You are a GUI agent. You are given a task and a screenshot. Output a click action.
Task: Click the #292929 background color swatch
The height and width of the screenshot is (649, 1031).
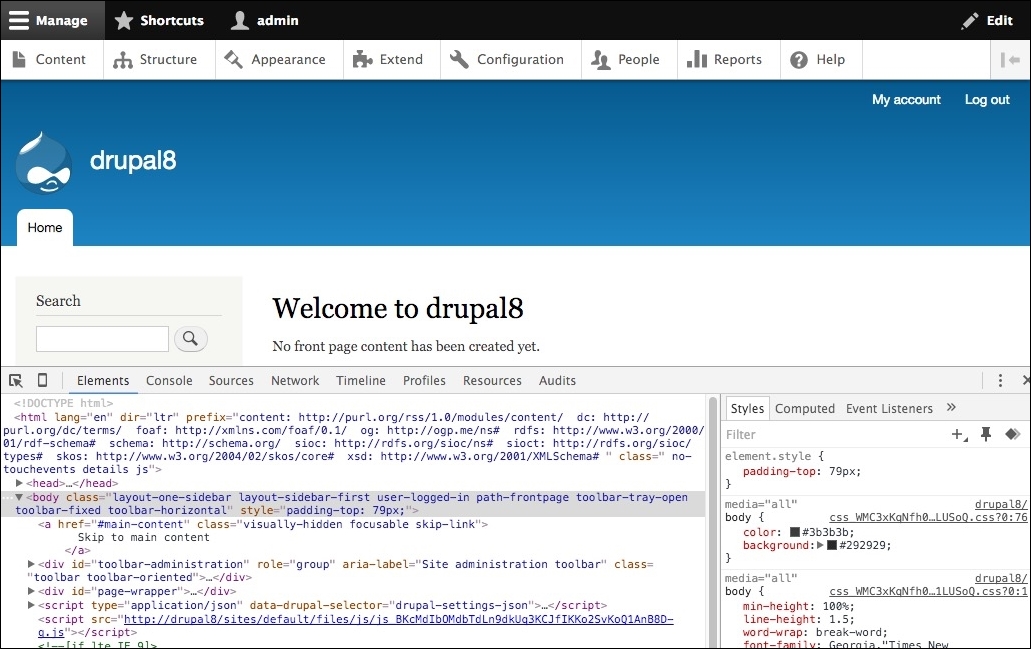pyautogui.click(x=832, y=545)
